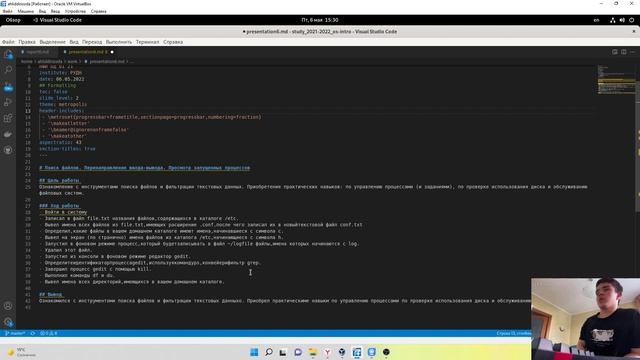Click the Обзор activities button
The image size is (640, 360).
tap(13, 20)
